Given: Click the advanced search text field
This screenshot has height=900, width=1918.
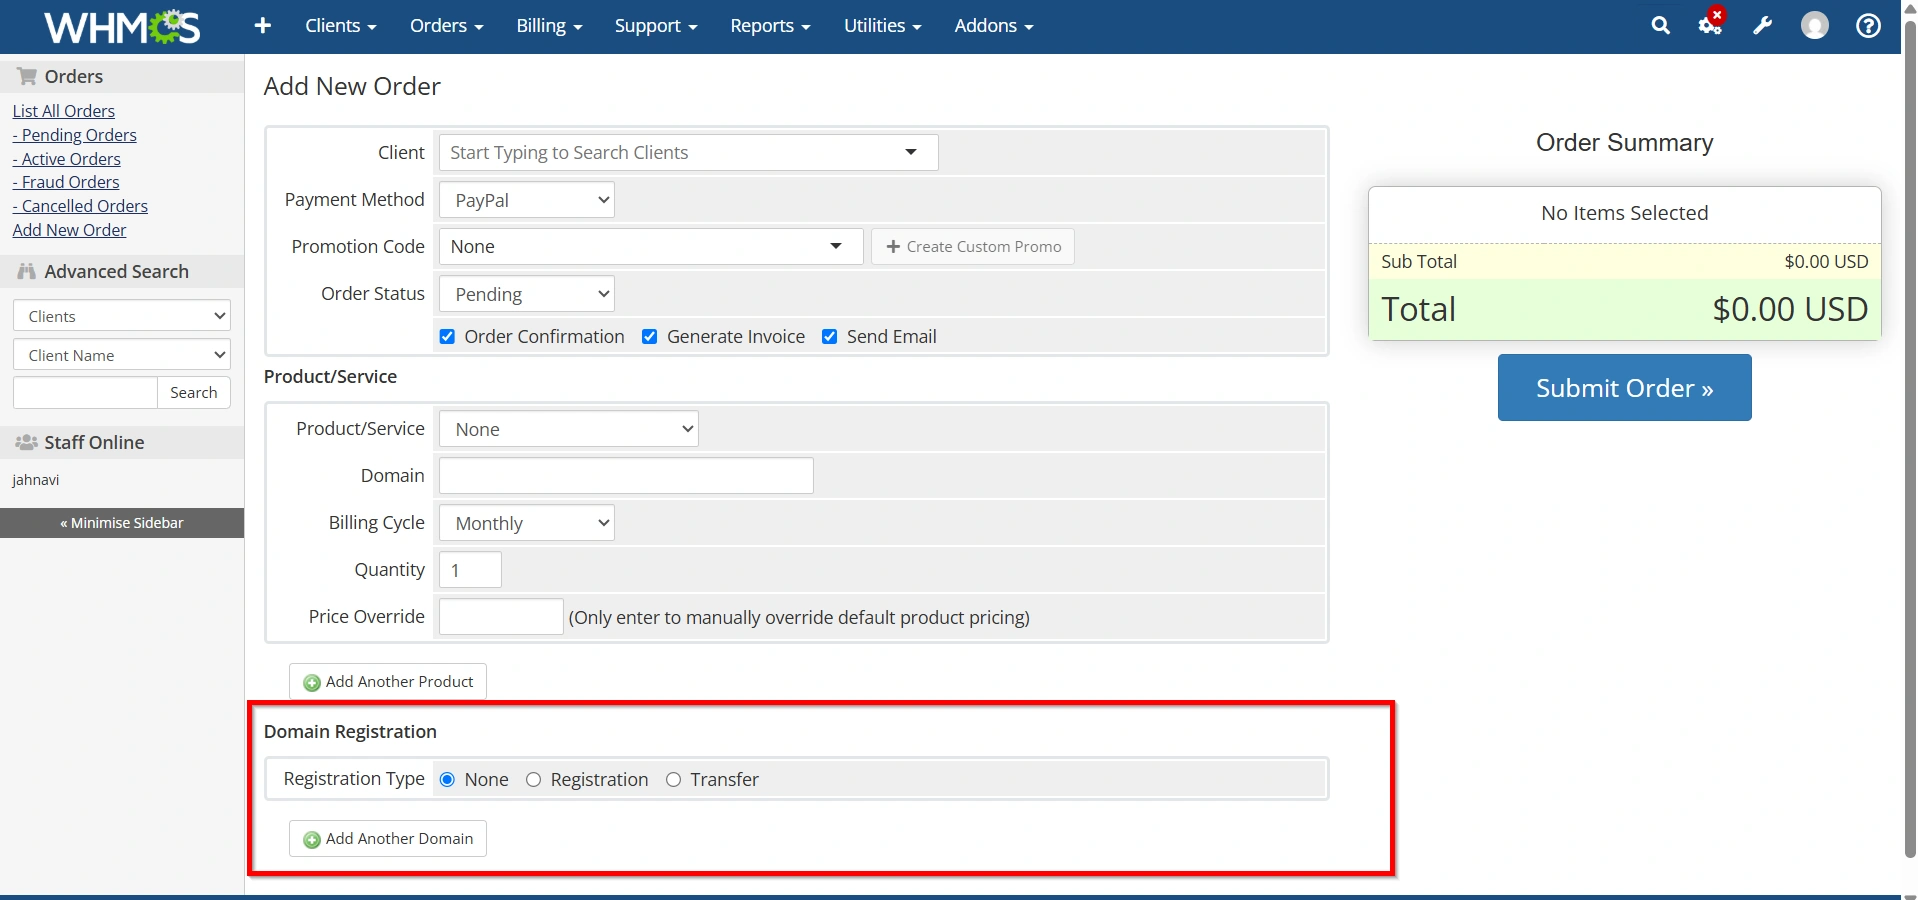Looking at the screenshot, I should pos(85,393).
